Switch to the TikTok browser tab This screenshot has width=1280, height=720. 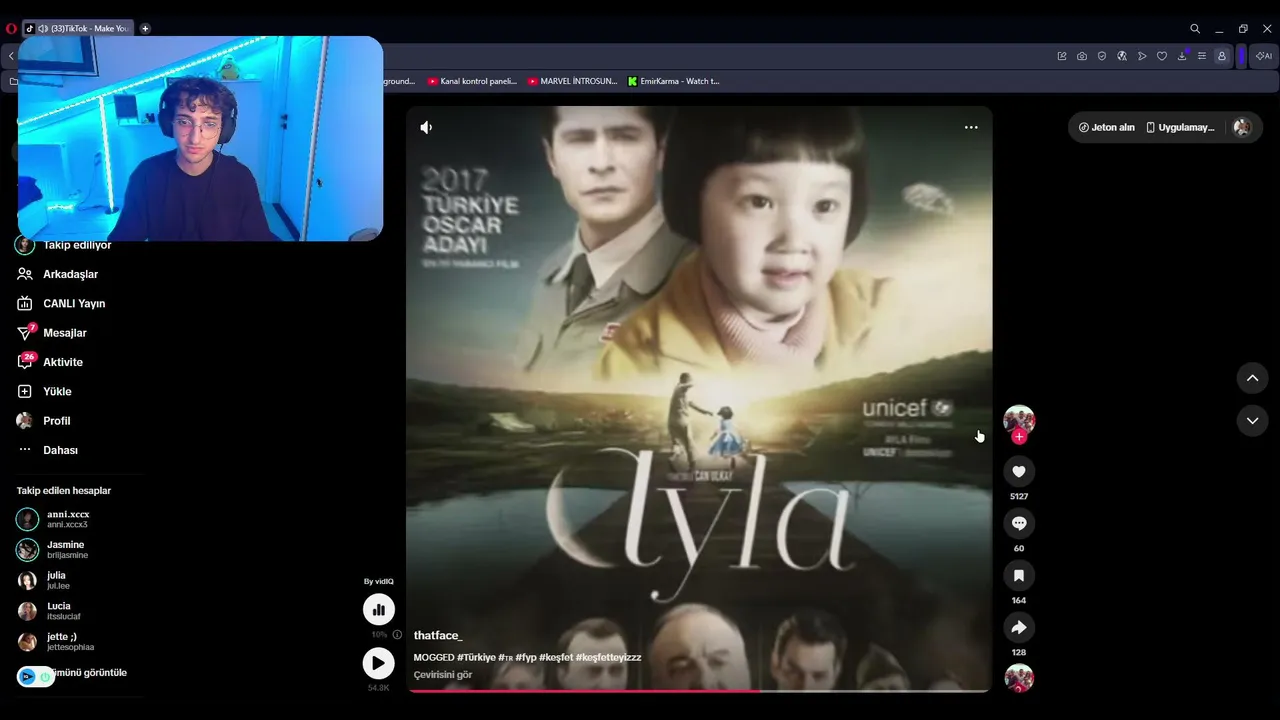point(78,29)
